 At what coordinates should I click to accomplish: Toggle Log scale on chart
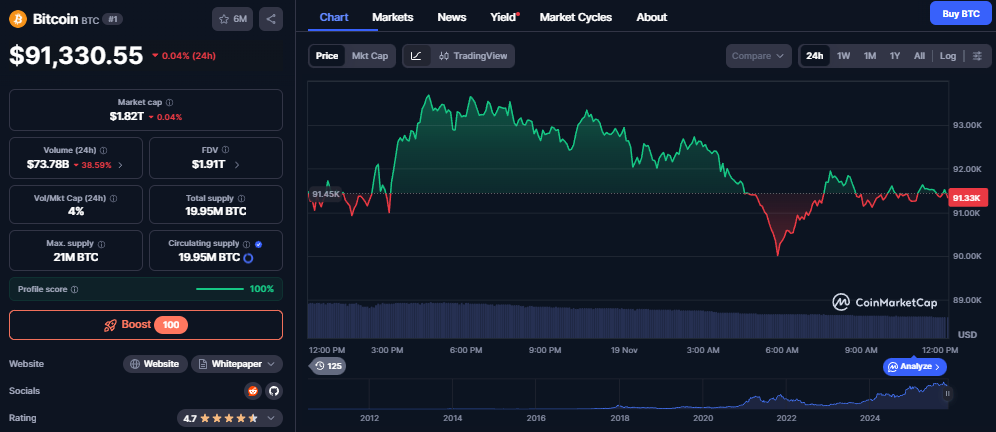point(948,56)
